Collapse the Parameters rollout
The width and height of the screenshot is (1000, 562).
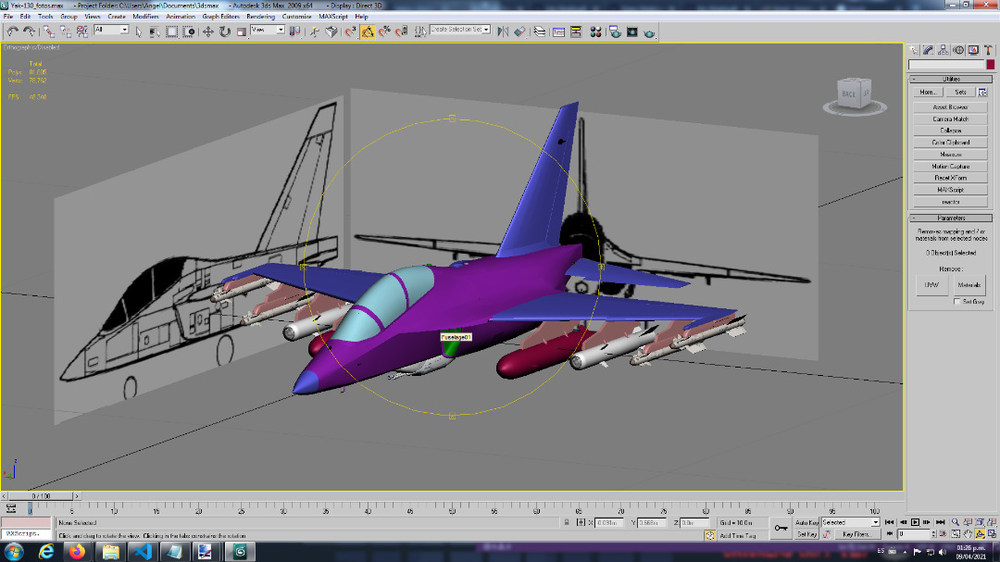click(x=950, y=218)
